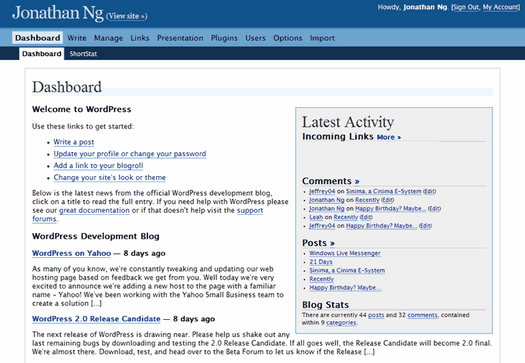Screen dimensions: 525x363
Task: Select the Dashboard main menu item
Action: 38,38
